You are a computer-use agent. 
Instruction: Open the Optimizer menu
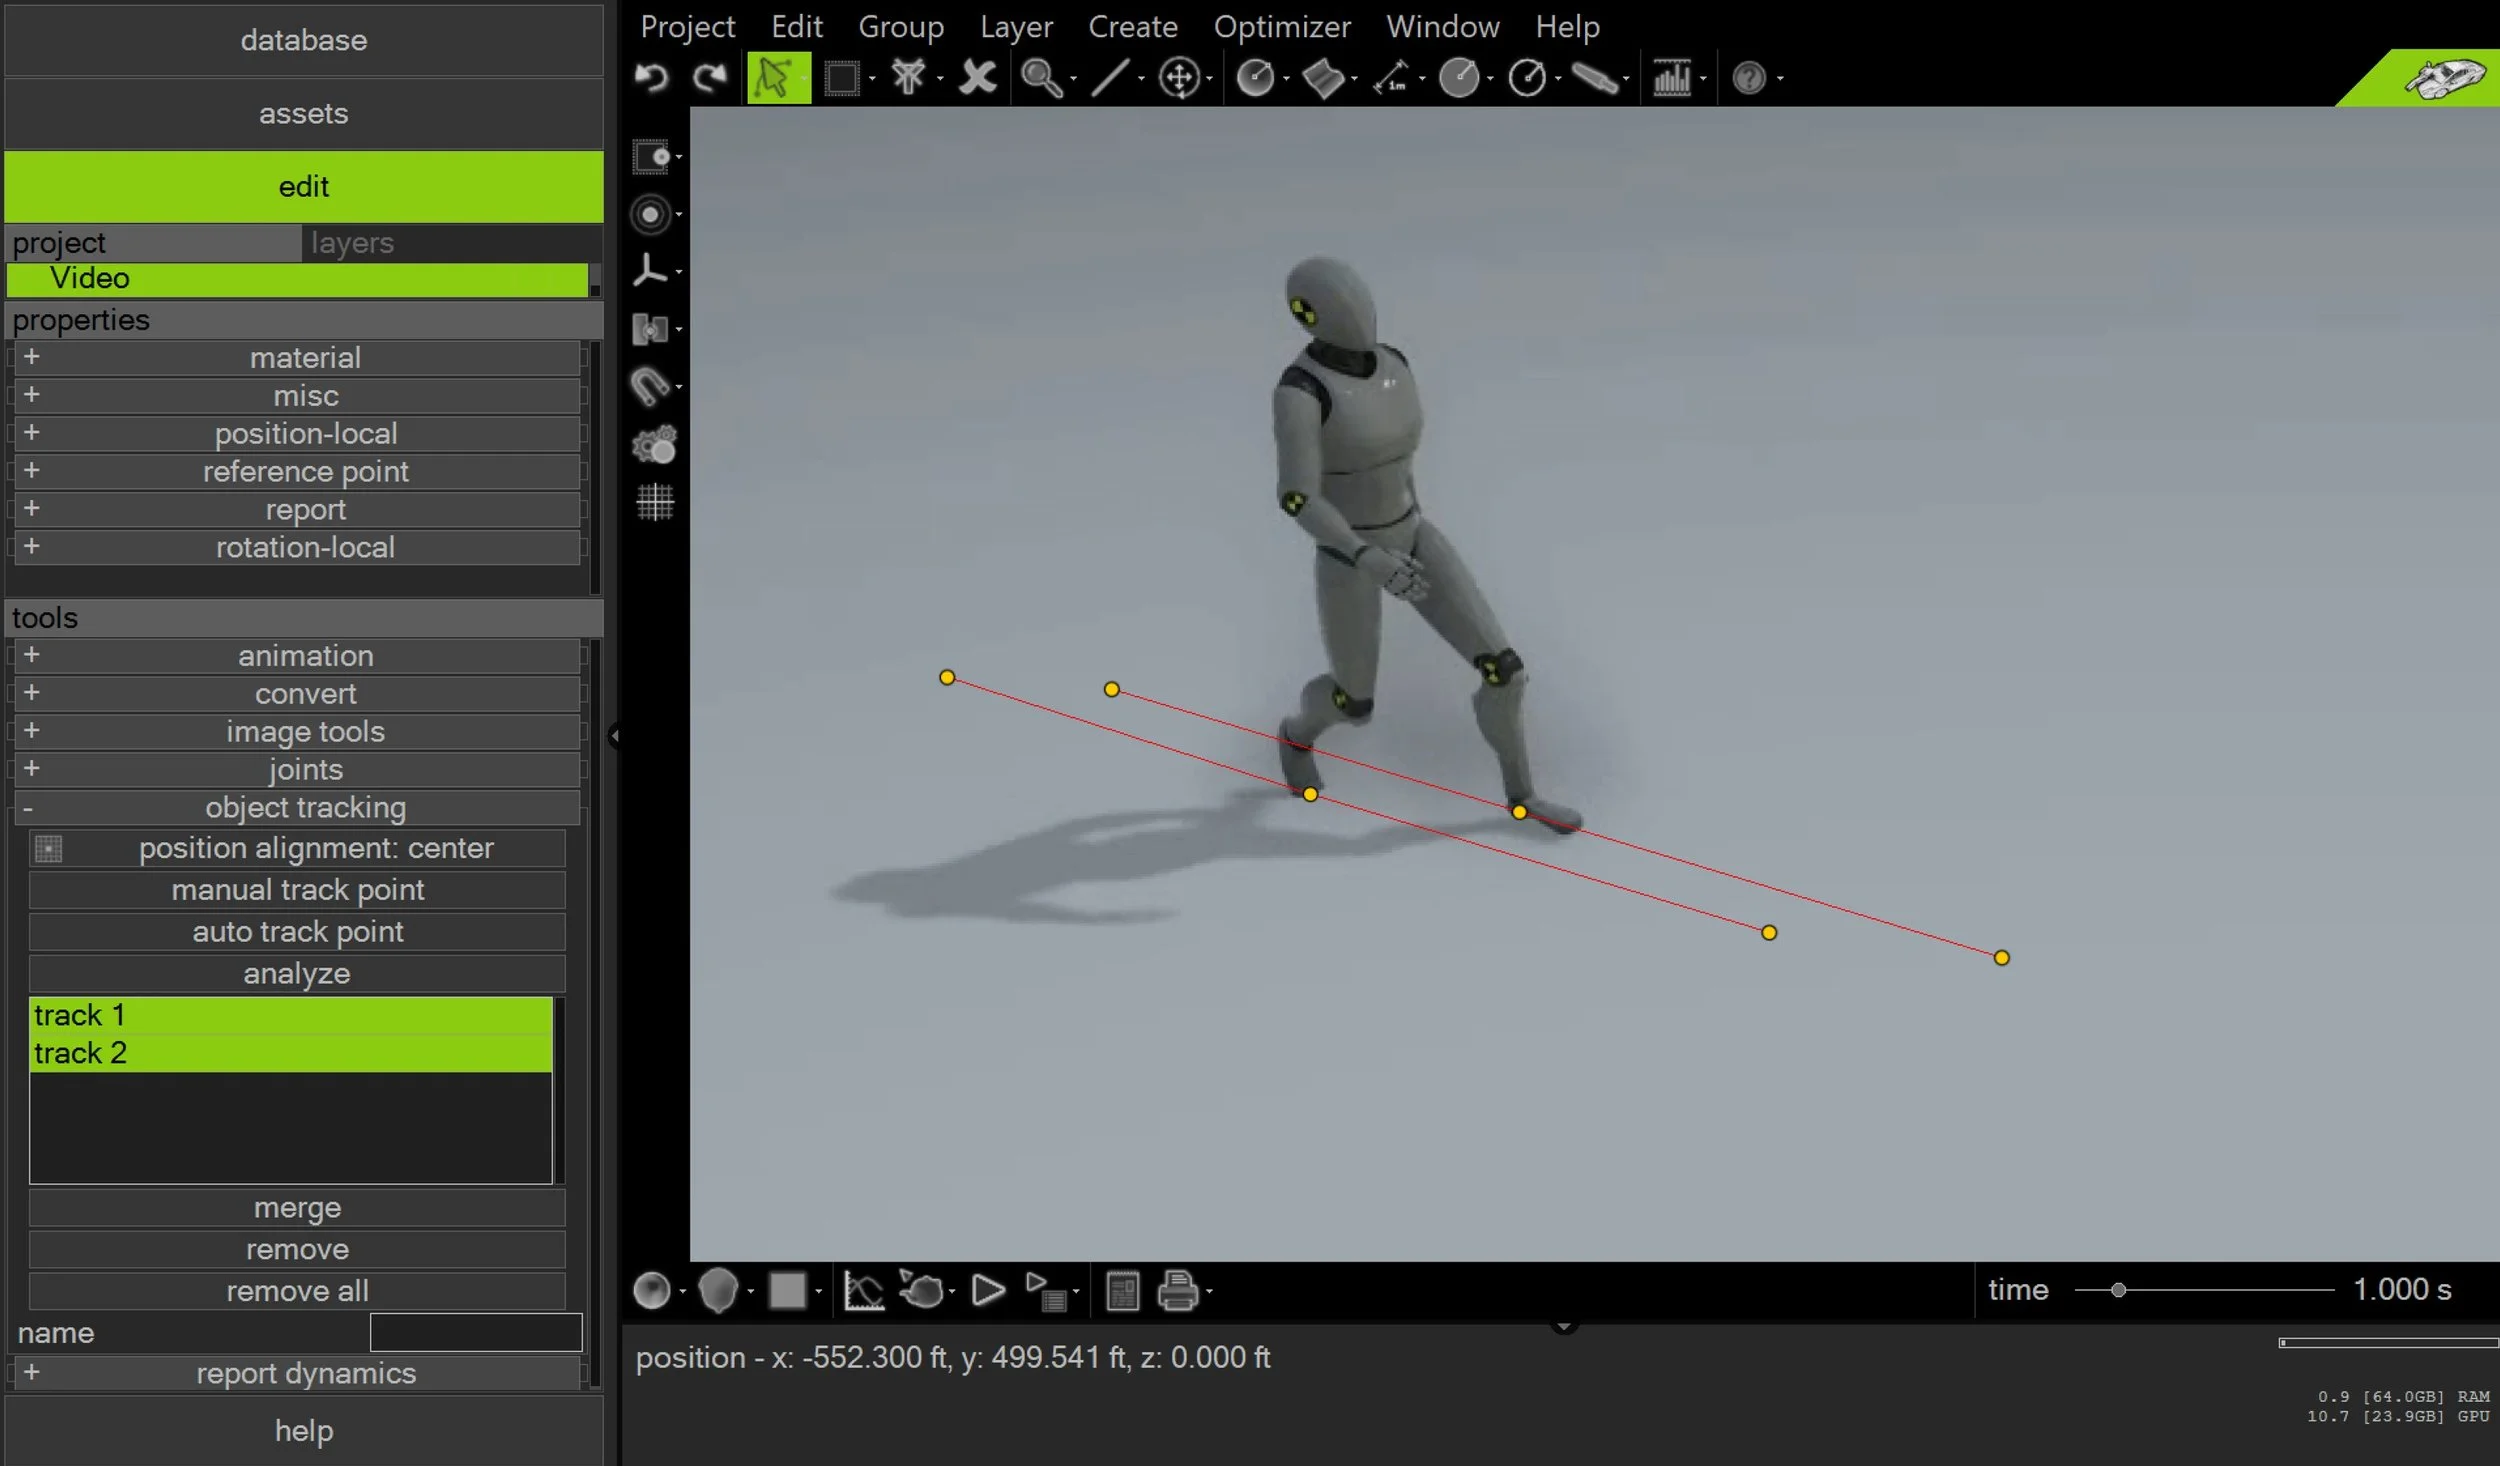[x=1282, y=26]
